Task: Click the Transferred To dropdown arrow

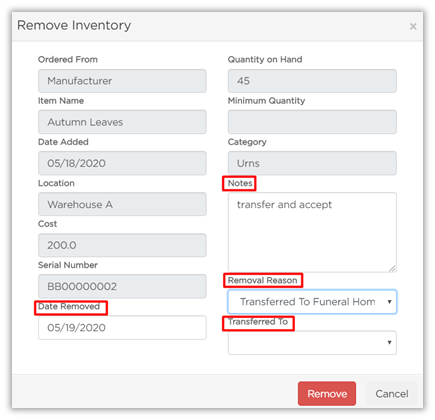Action: 389,343
